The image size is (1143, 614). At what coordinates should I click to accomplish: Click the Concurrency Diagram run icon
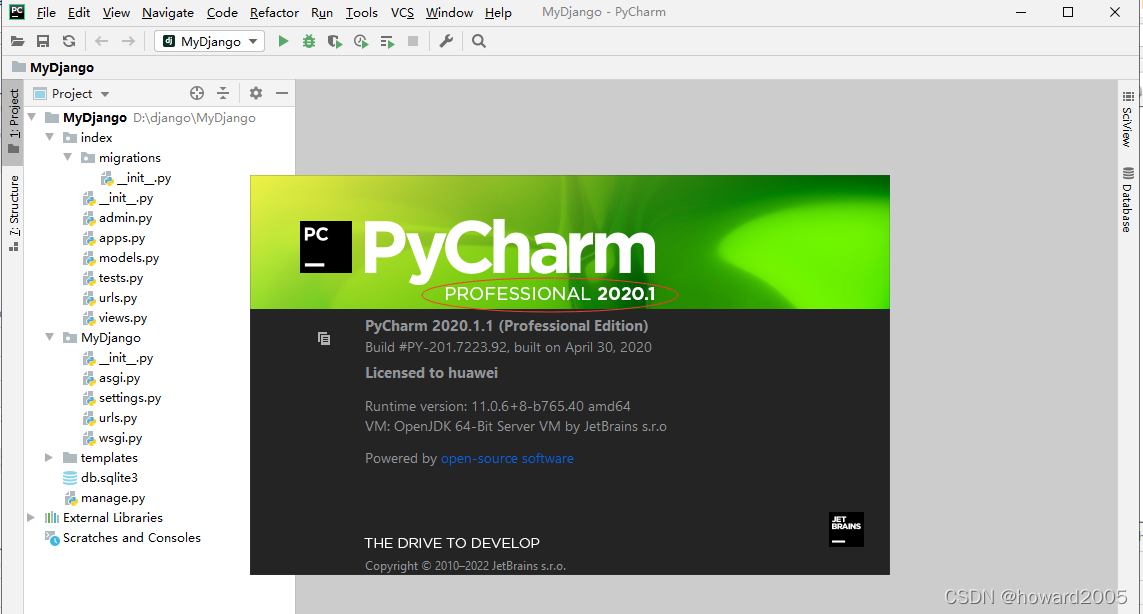[387, 42]
